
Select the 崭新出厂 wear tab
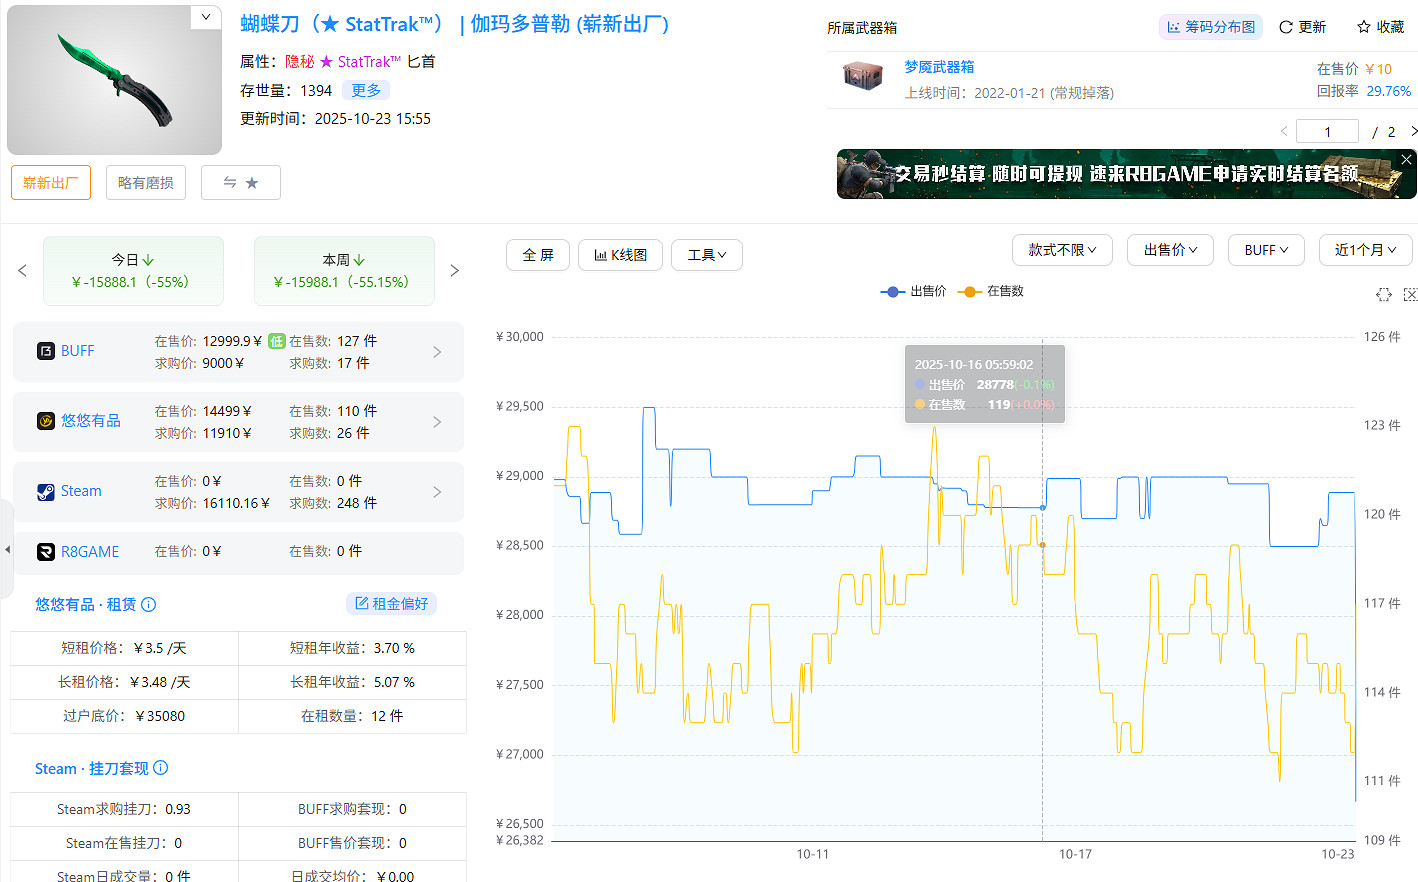(x=50, y=182)
